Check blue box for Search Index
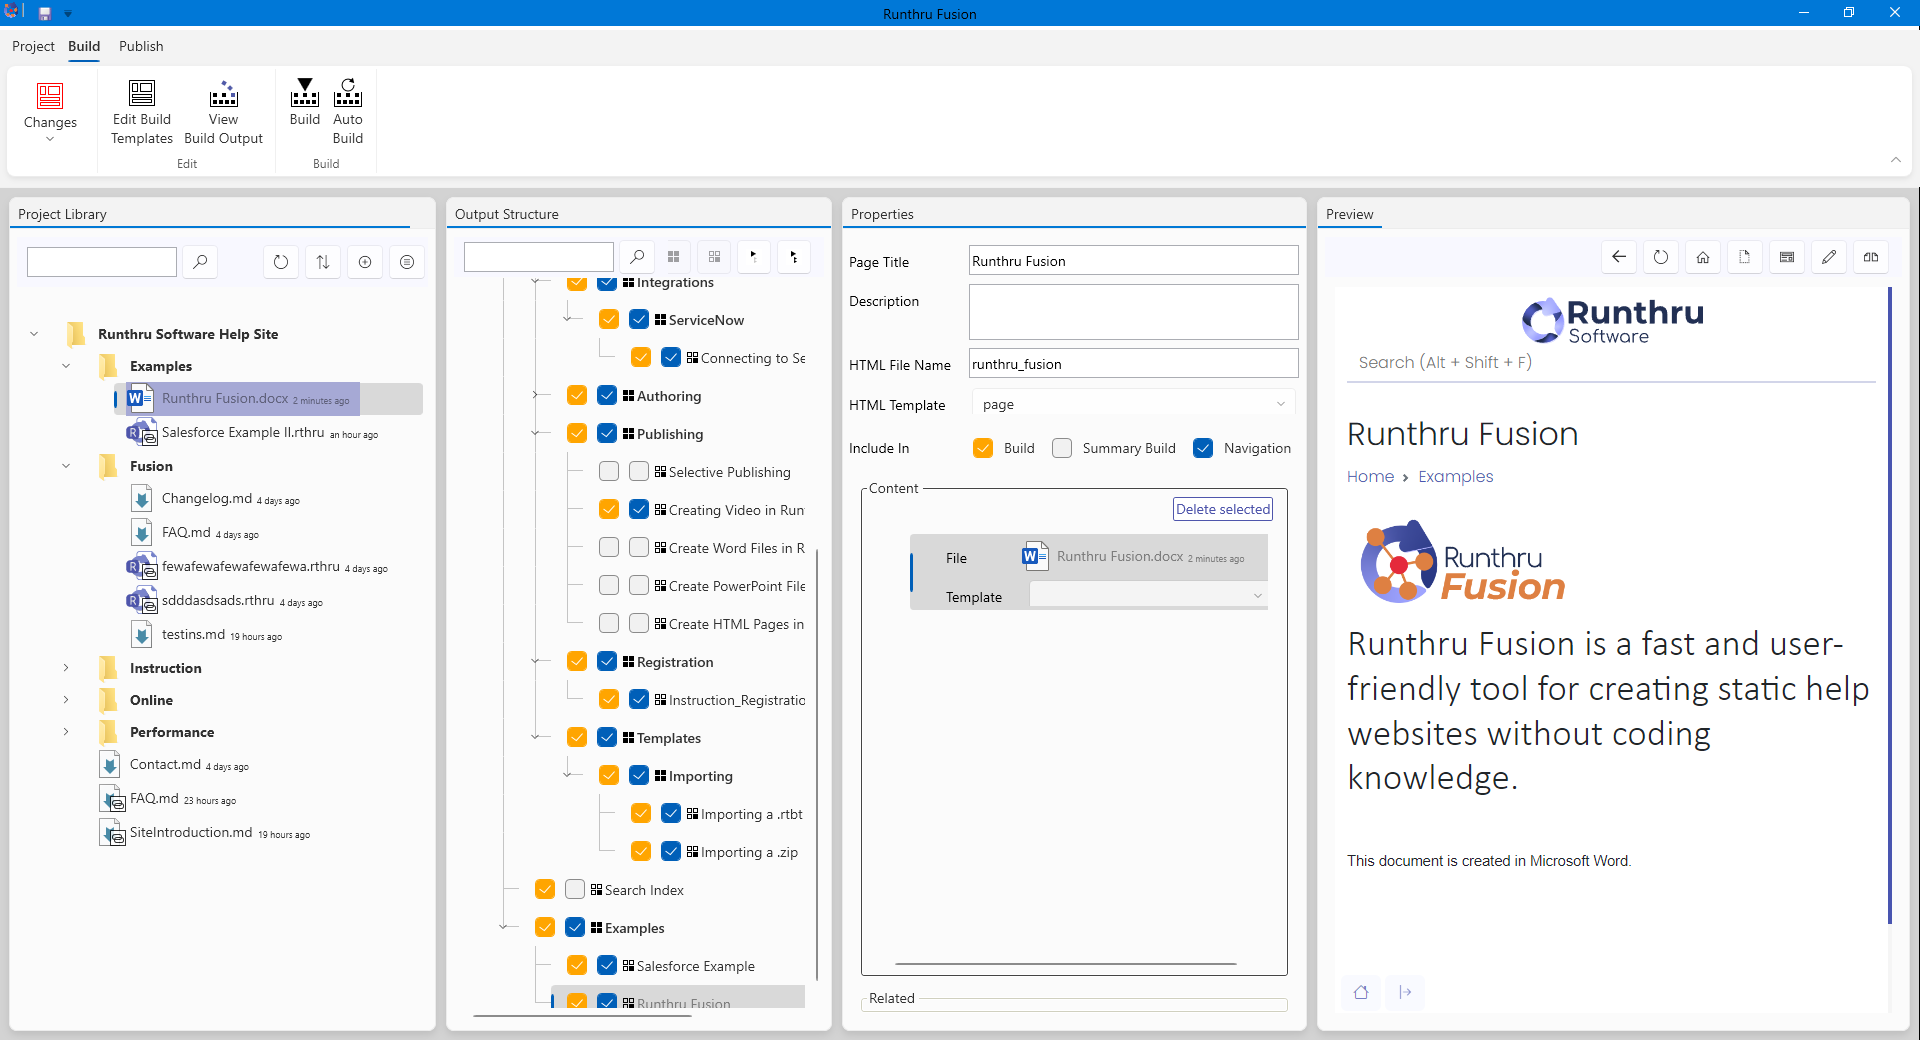Image resolution: width=1920 pixels, height=1040 pixels. [575, 889]
